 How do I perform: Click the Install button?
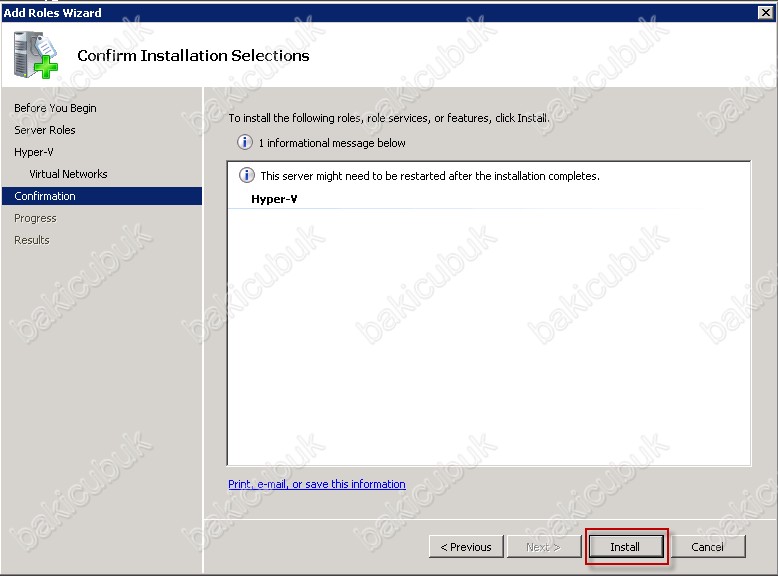[x=626, y=547]
